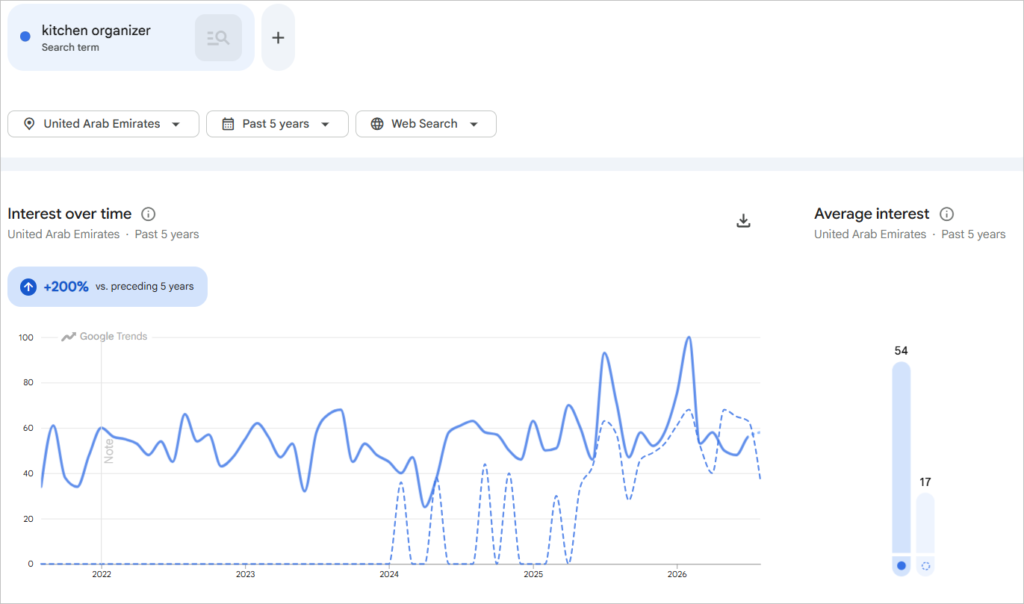
Task: Click the search explore icon in term chip
Action: pos(218,38)
